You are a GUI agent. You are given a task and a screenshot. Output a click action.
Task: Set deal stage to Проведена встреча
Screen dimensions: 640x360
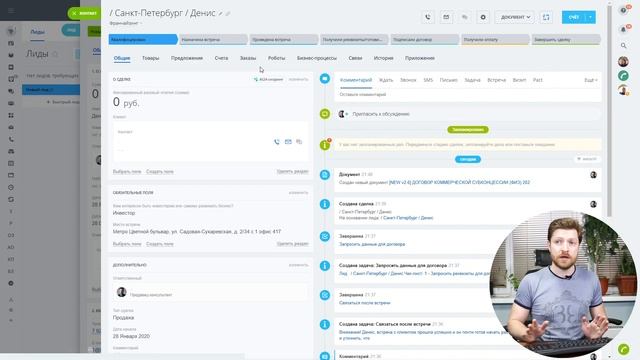pos(284,40)
